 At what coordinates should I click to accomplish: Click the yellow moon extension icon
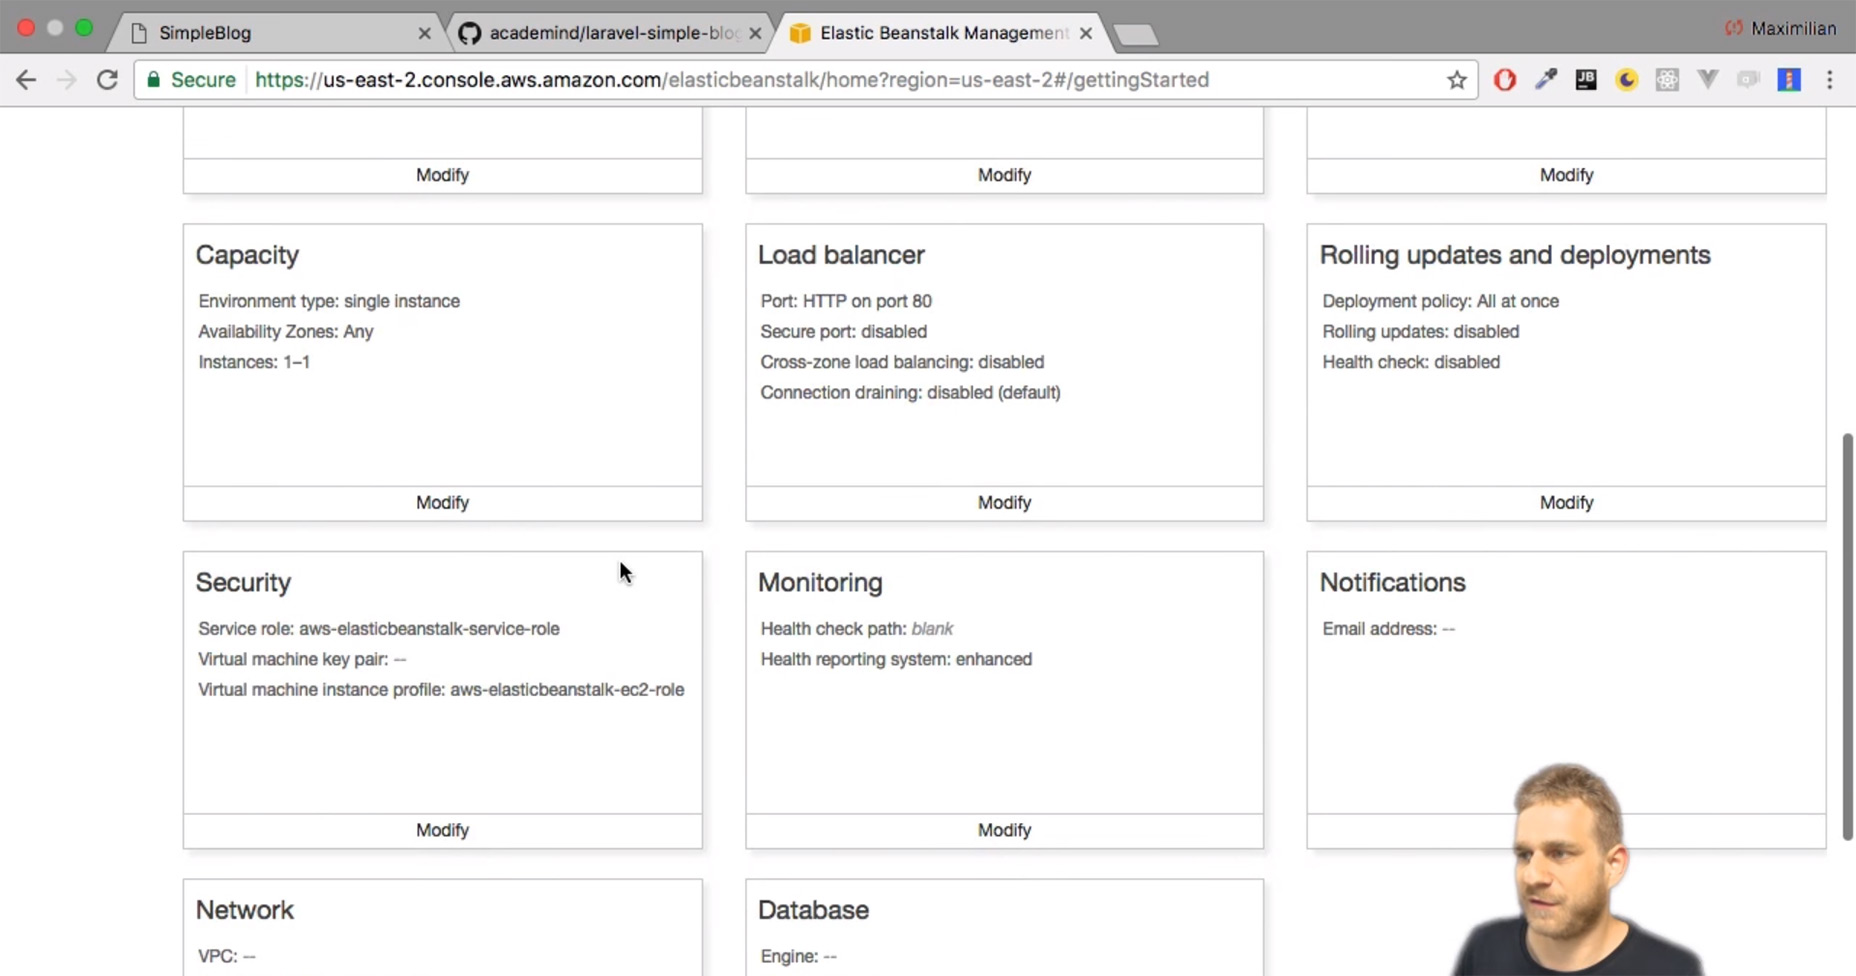(x=1627, y=80)
